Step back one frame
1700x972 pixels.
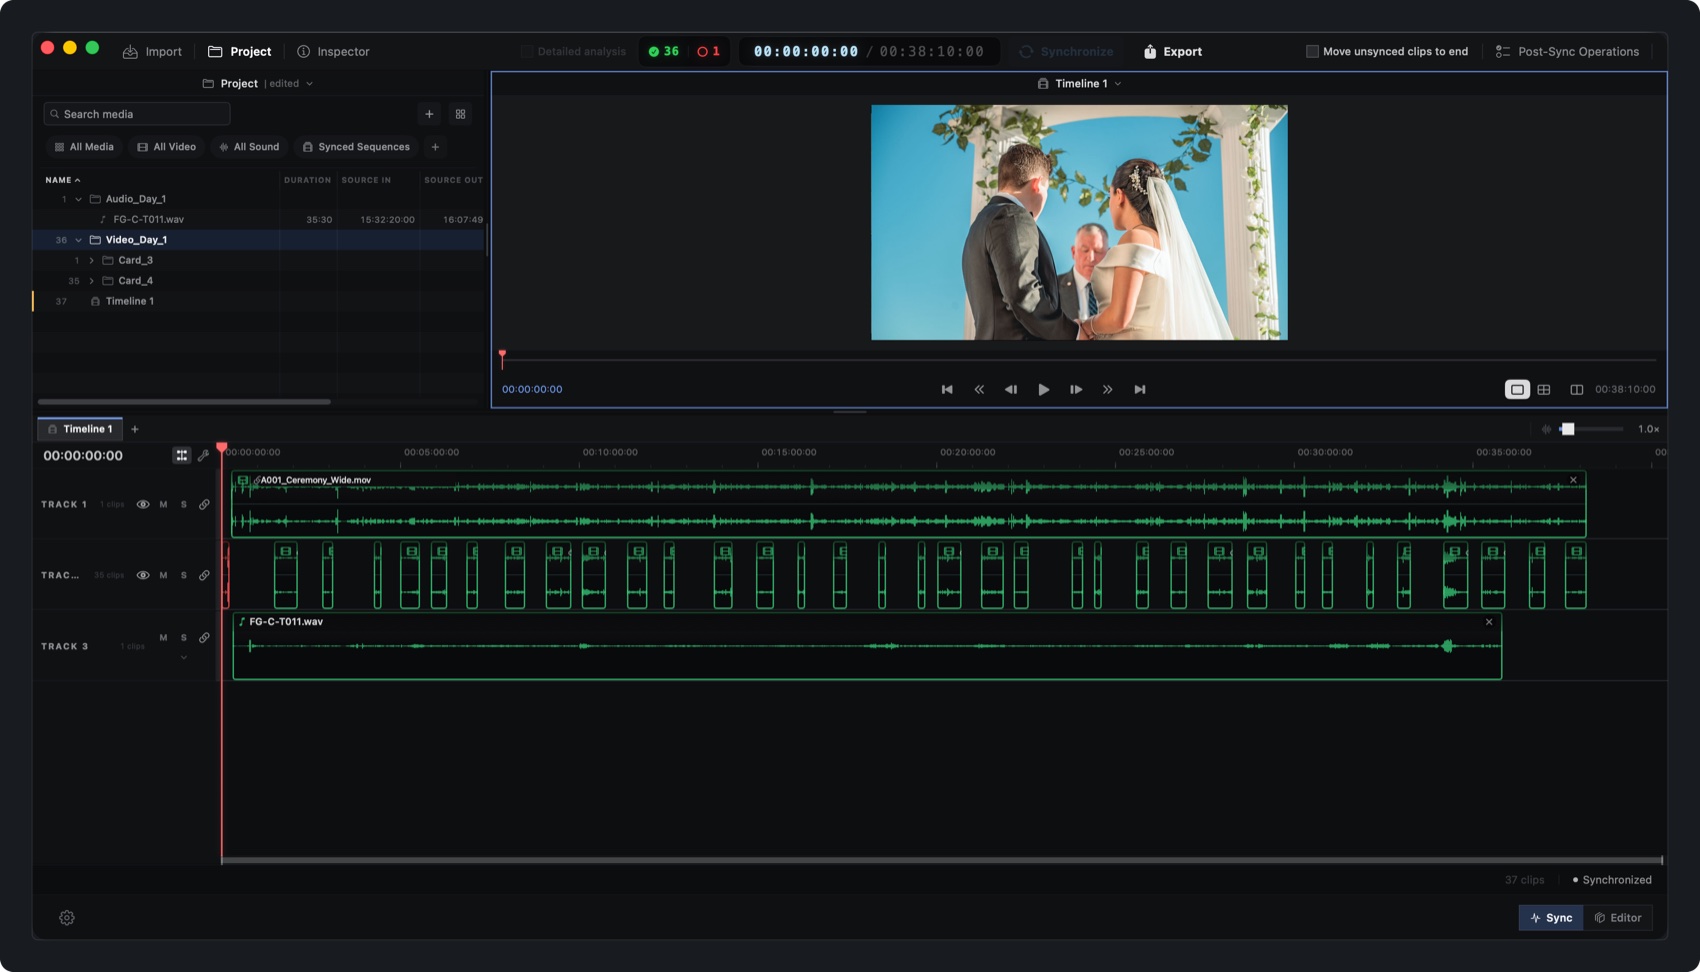[1011, 390]
